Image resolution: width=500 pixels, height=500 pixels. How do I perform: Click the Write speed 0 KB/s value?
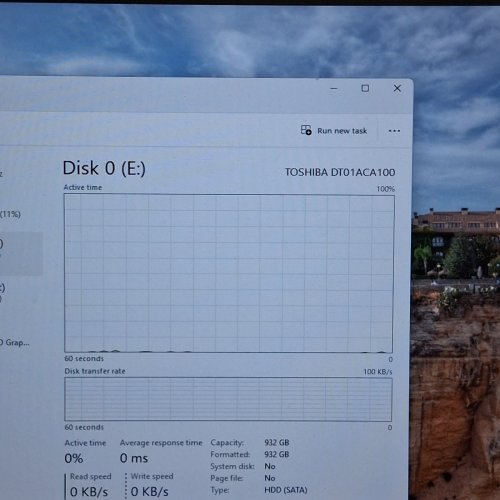pos(150,491)
